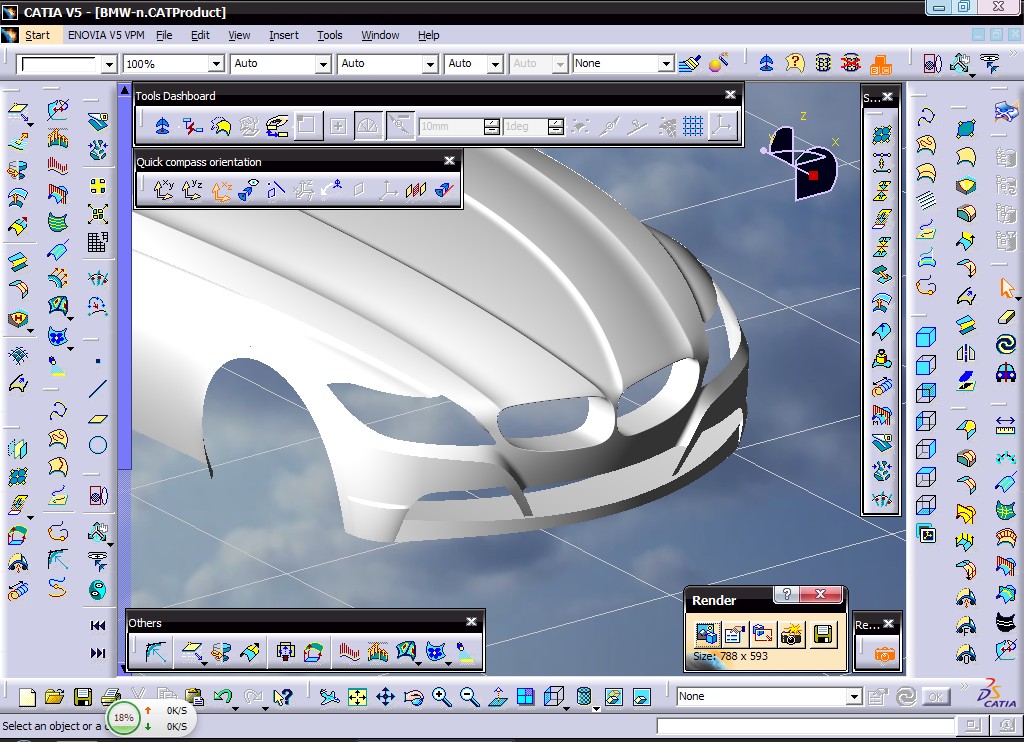Click the Apply Material icon
Image resolution: width=1024 pixels, height=742 pixels.
(x=718, y=63)
